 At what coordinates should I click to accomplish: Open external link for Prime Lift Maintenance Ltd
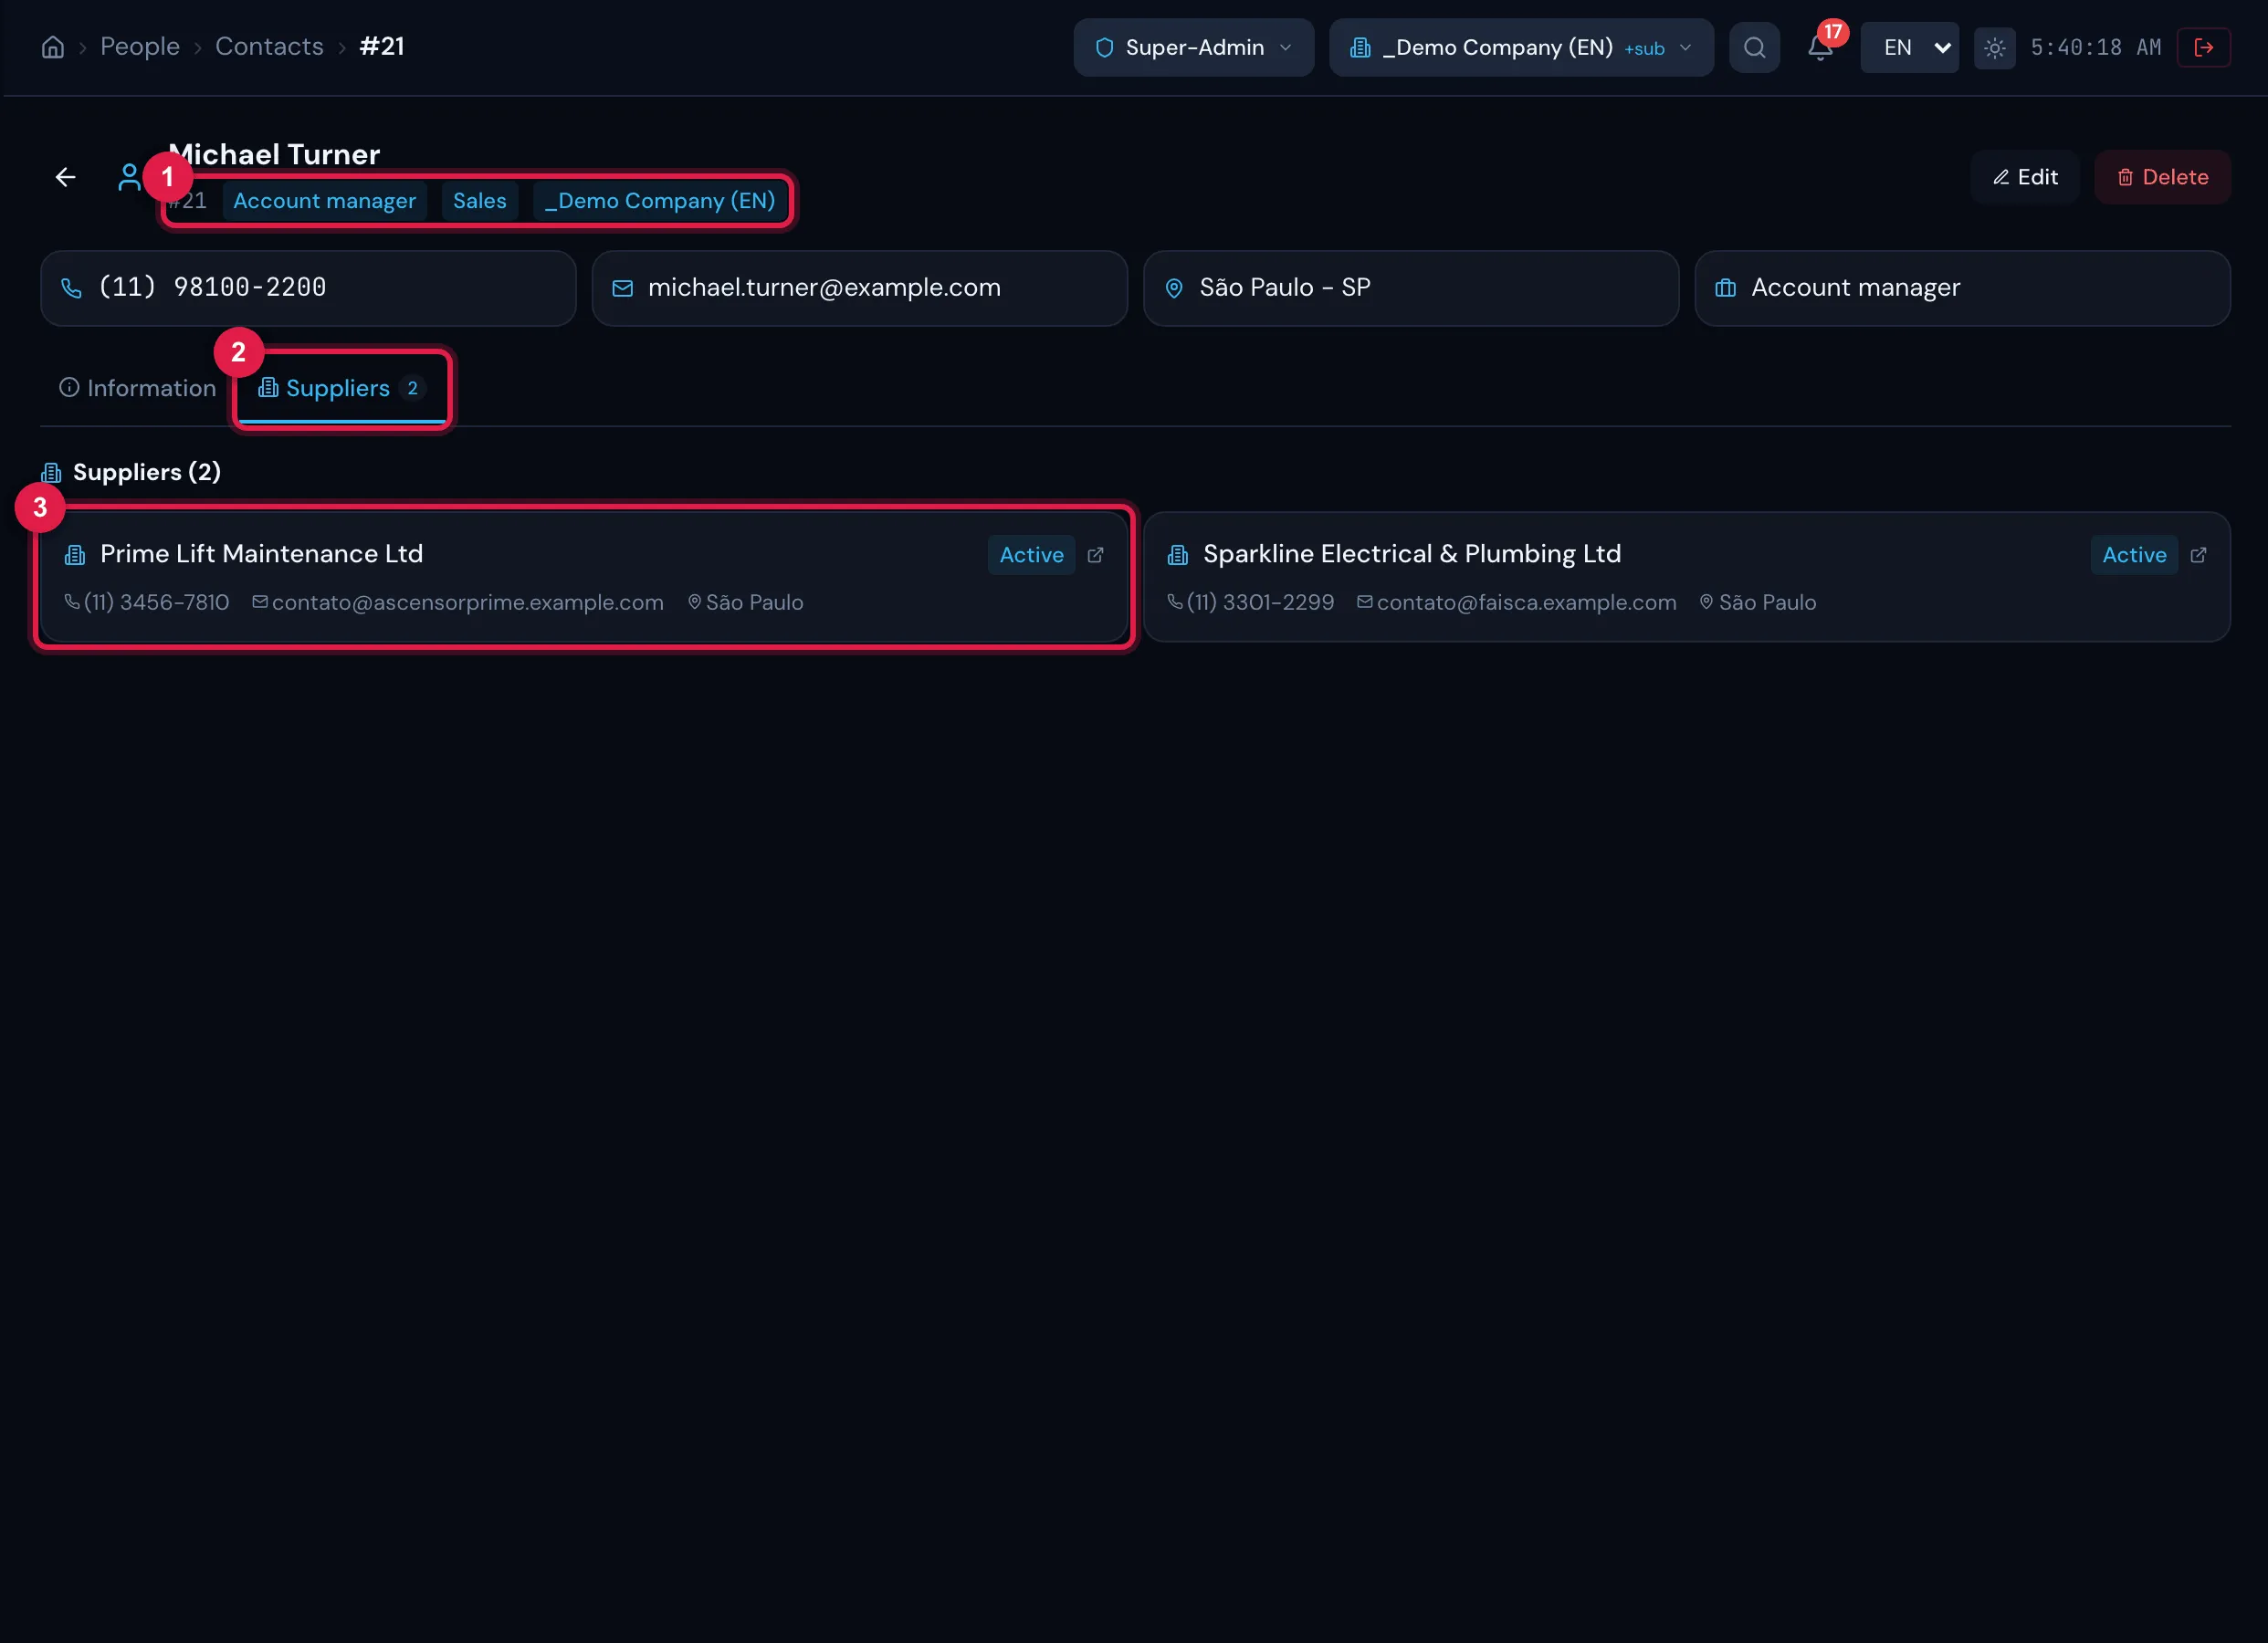coord(1095,555)
